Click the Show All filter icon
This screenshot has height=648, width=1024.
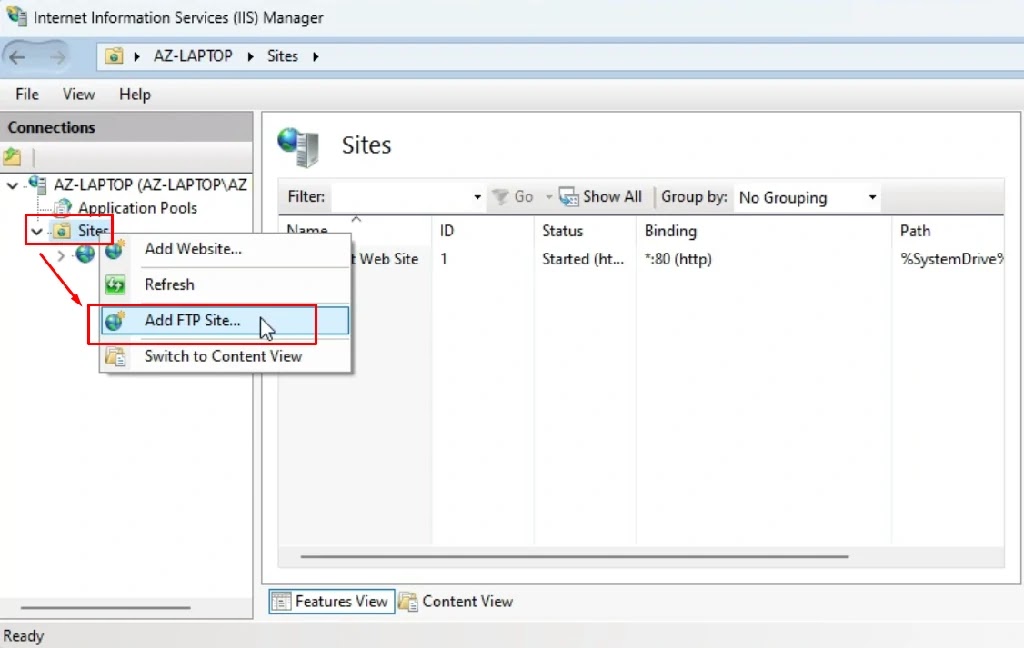568,197
